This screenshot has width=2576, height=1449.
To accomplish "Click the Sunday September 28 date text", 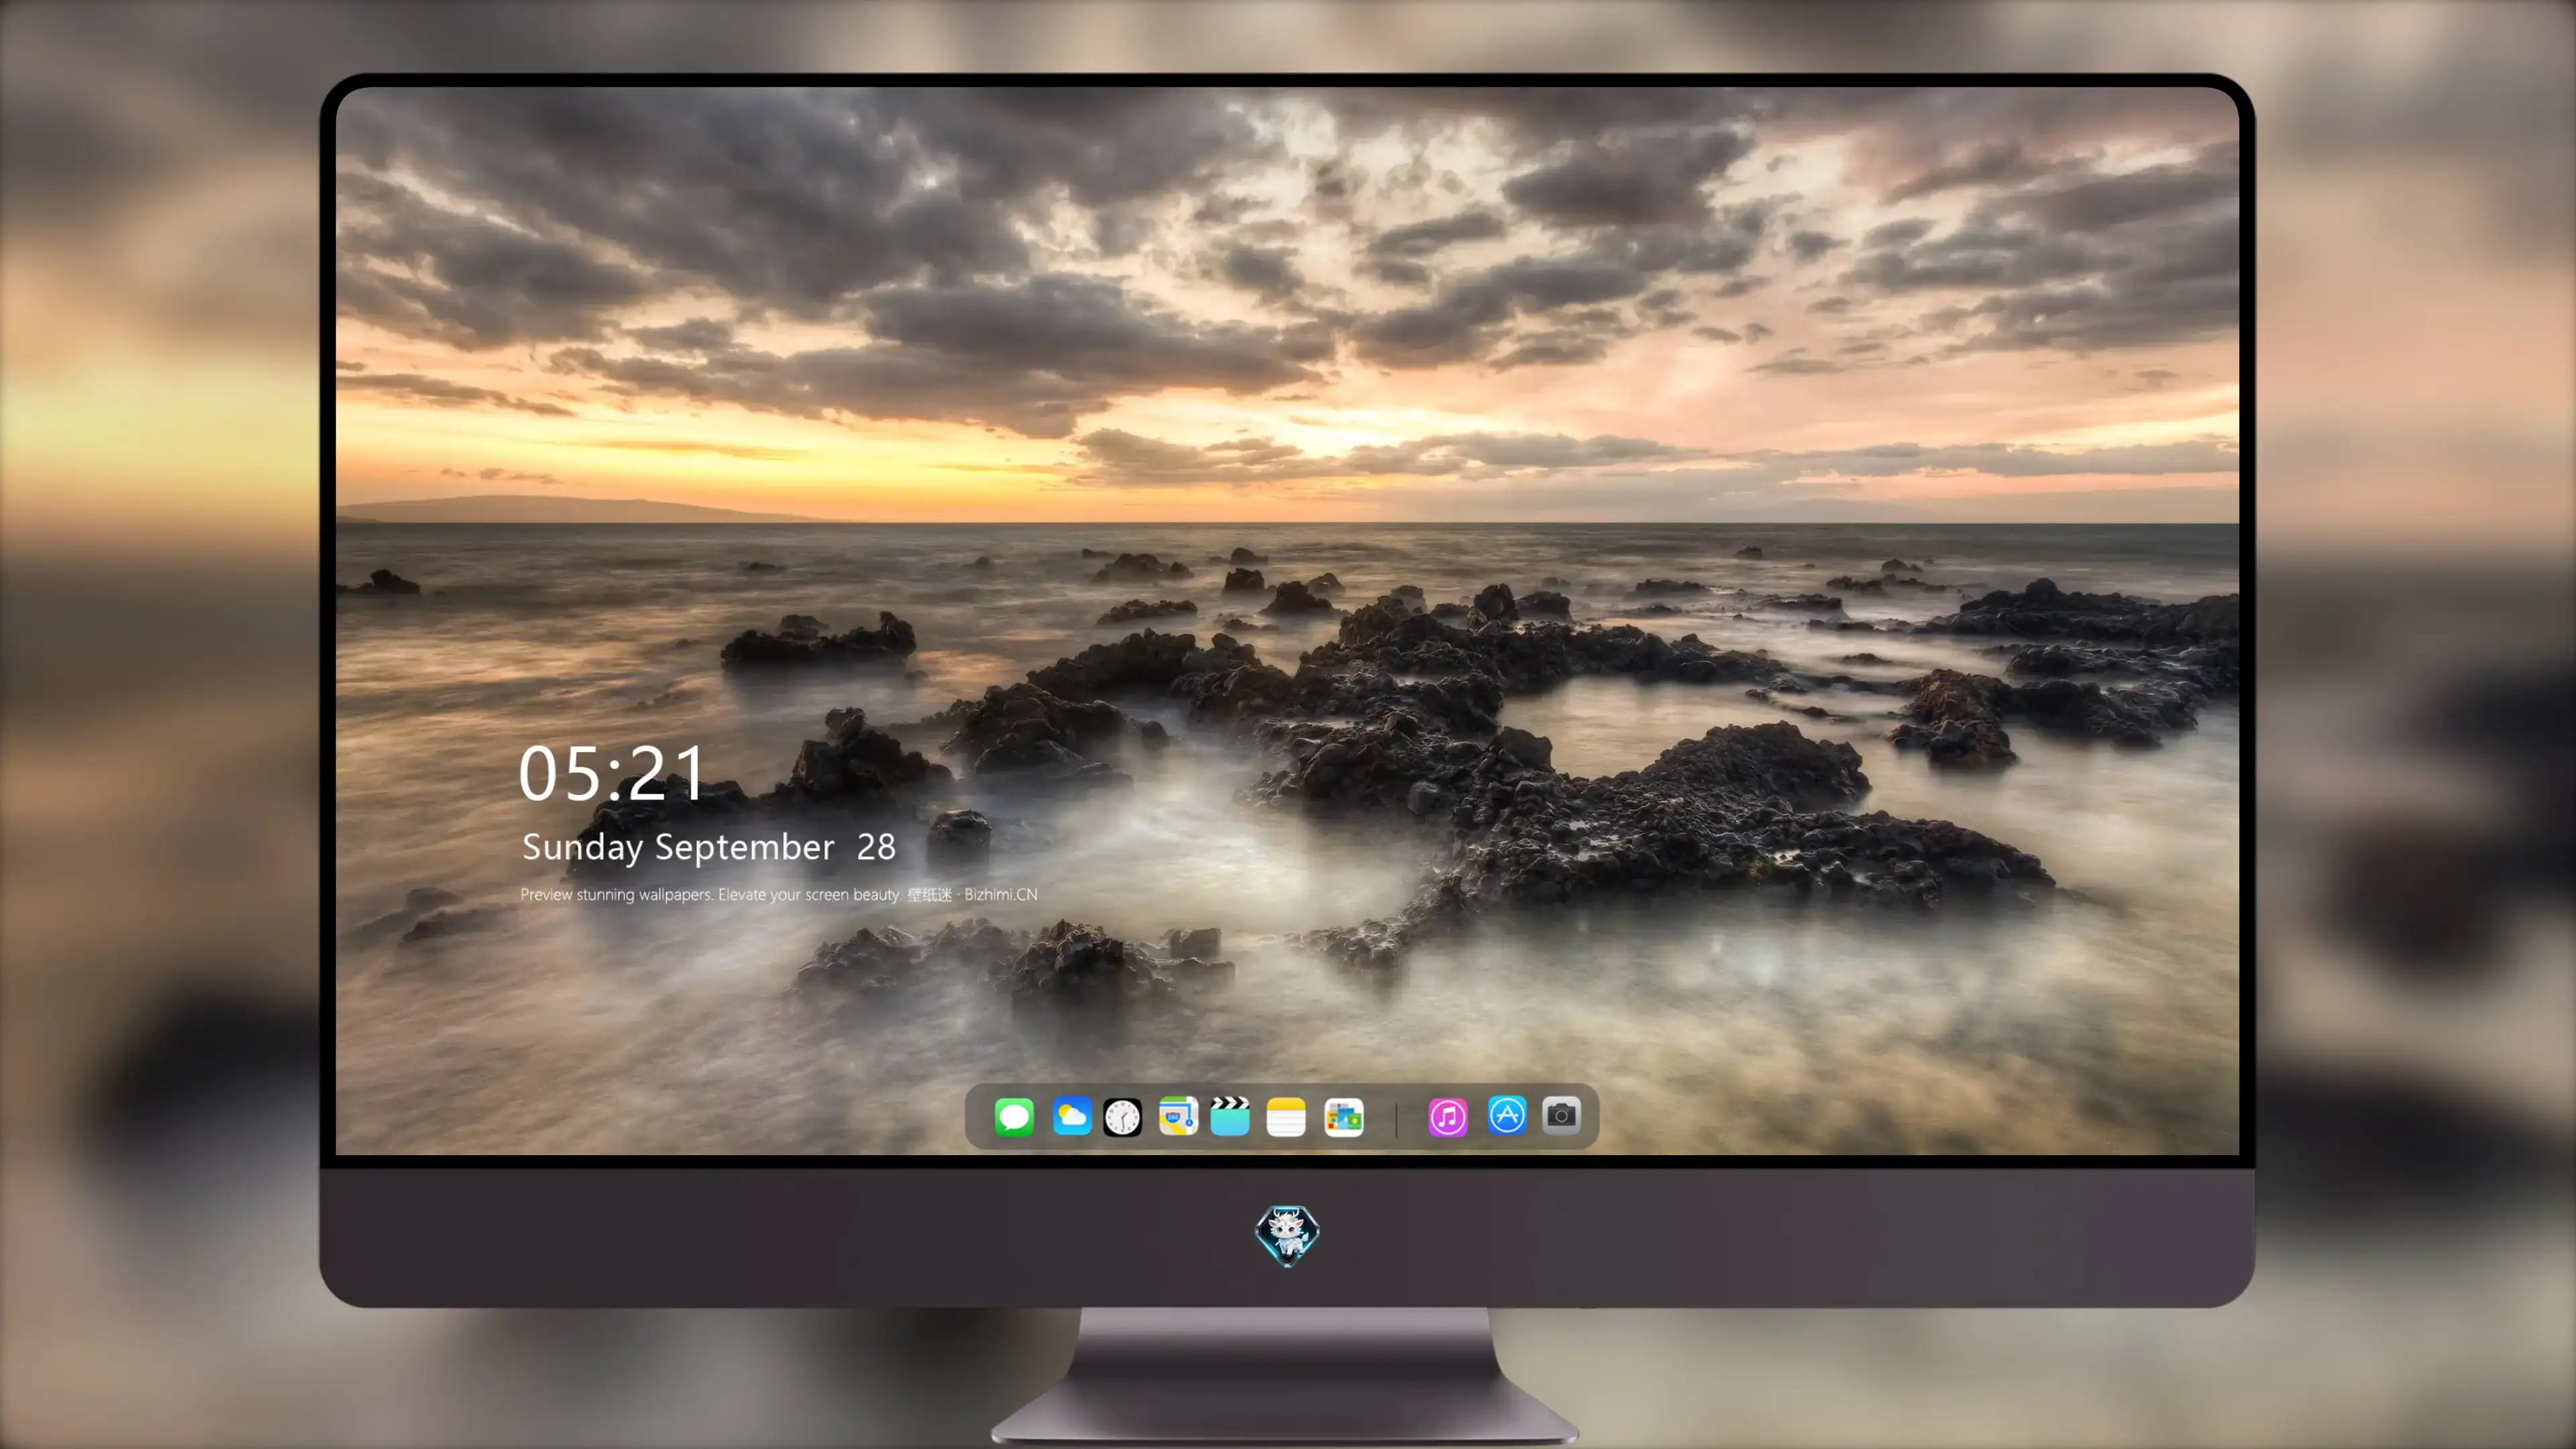I will (x=709, y=847).
